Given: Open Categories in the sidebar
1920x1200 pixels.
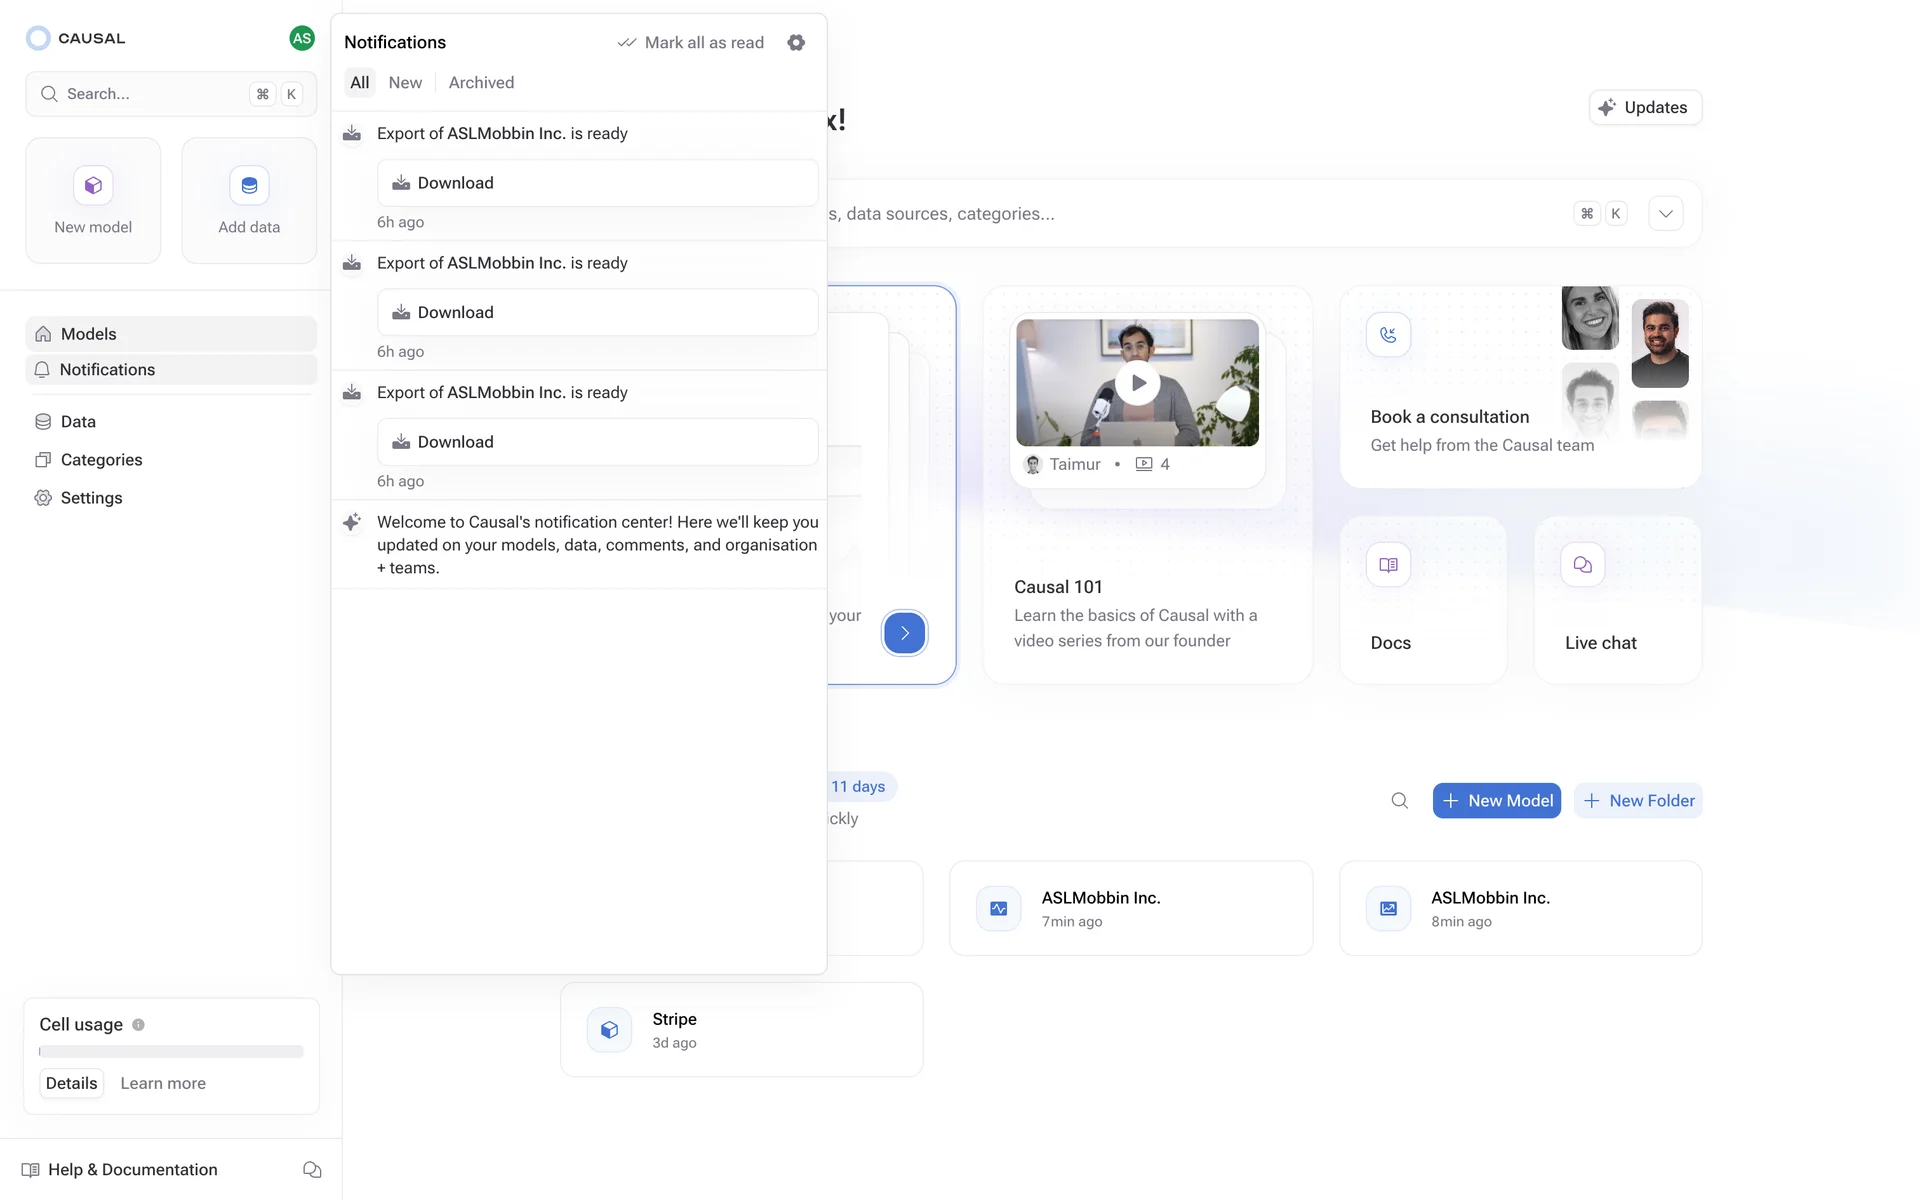Looking at the screenshot, I should (101, 460).
